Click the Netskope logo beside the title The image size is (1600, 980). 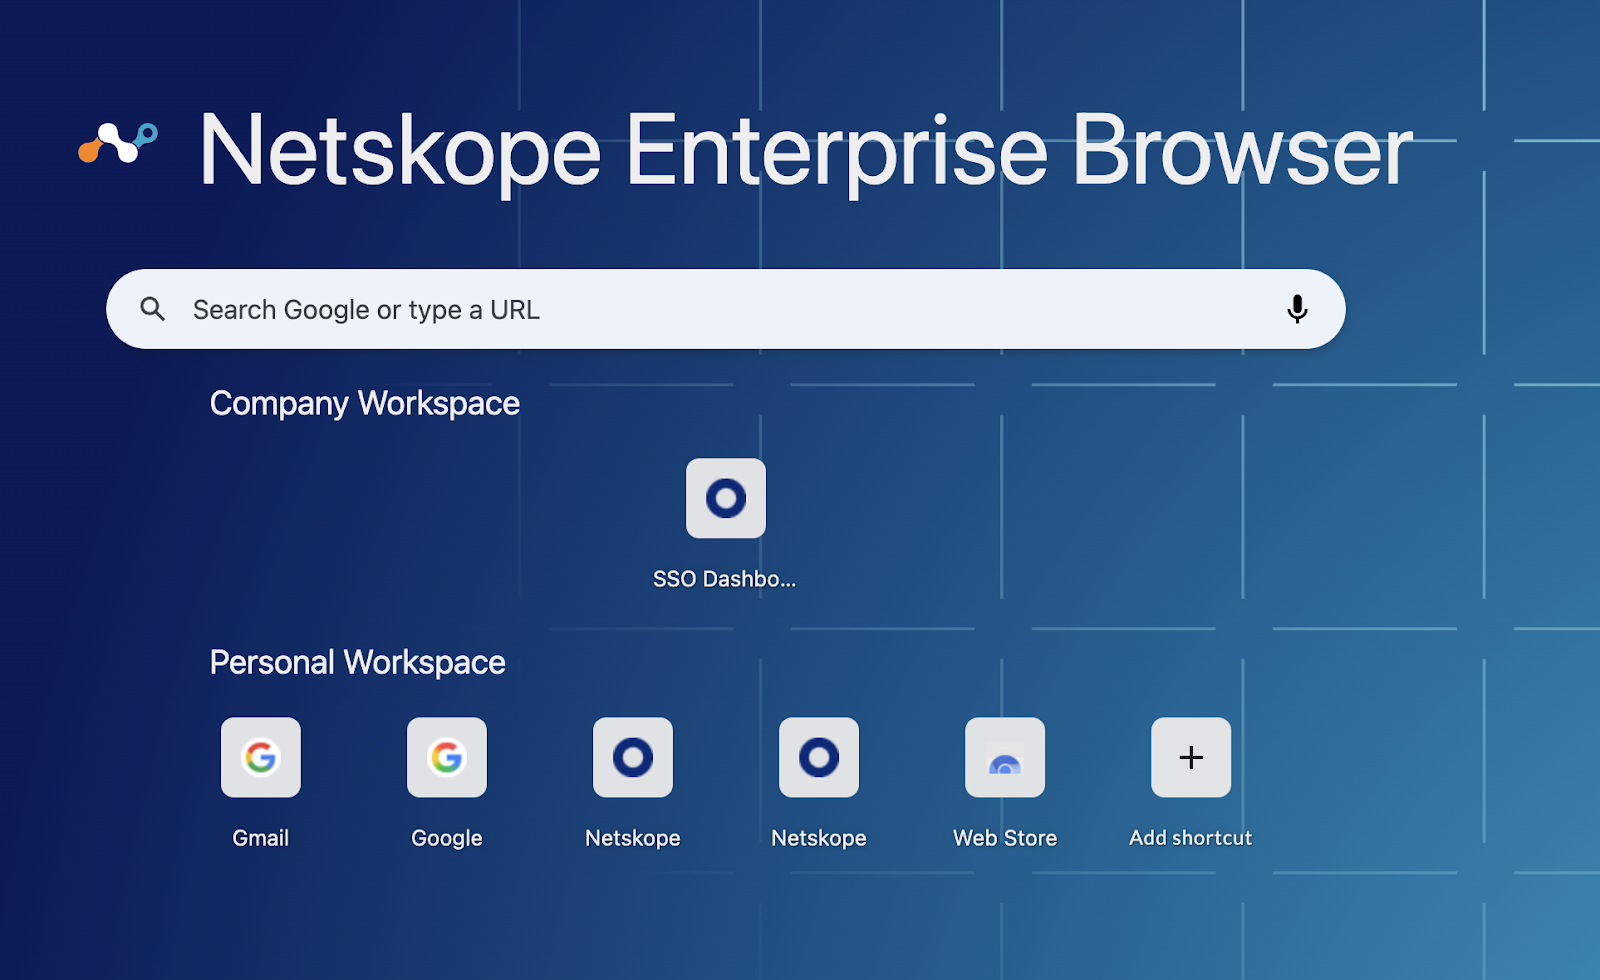pos(118,142)
